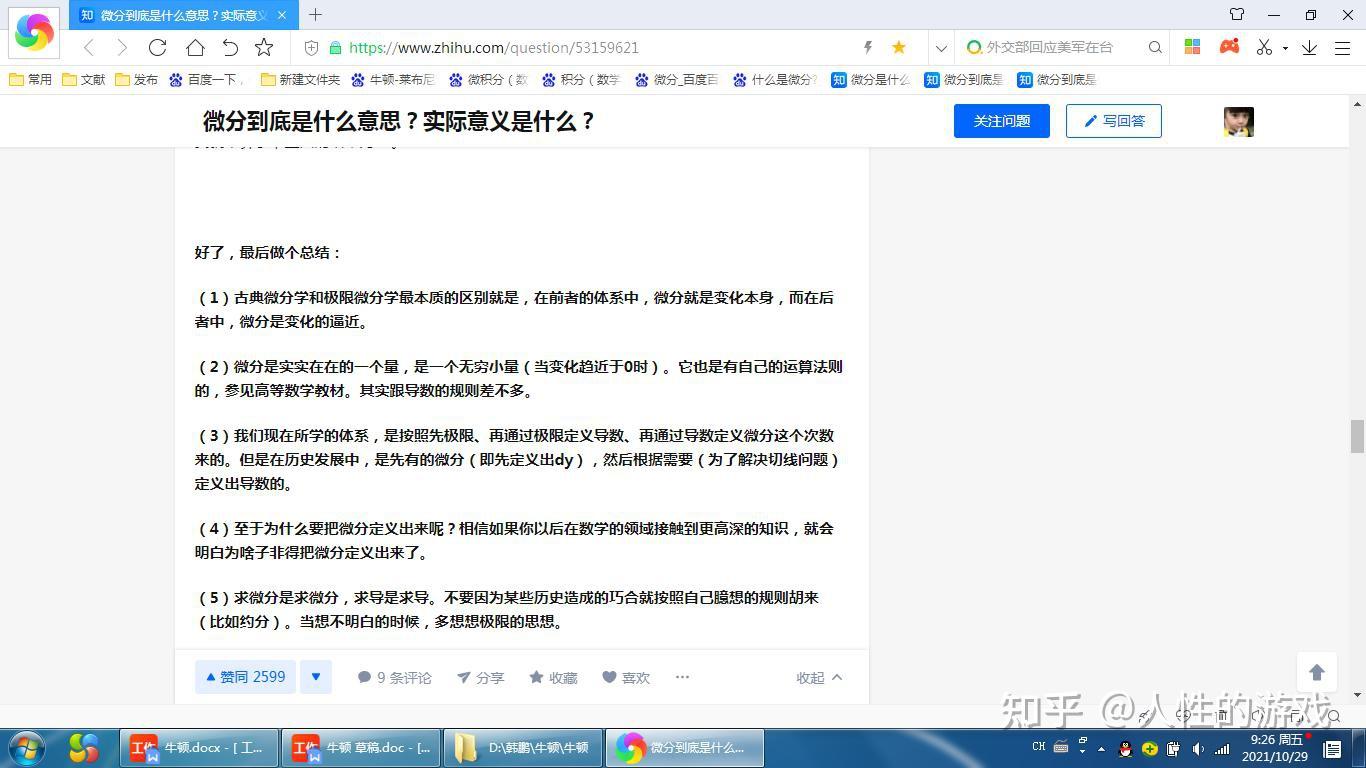1366x768 pixels.
Task: Refresh the current webpage
Action: (x=157, y=47)
